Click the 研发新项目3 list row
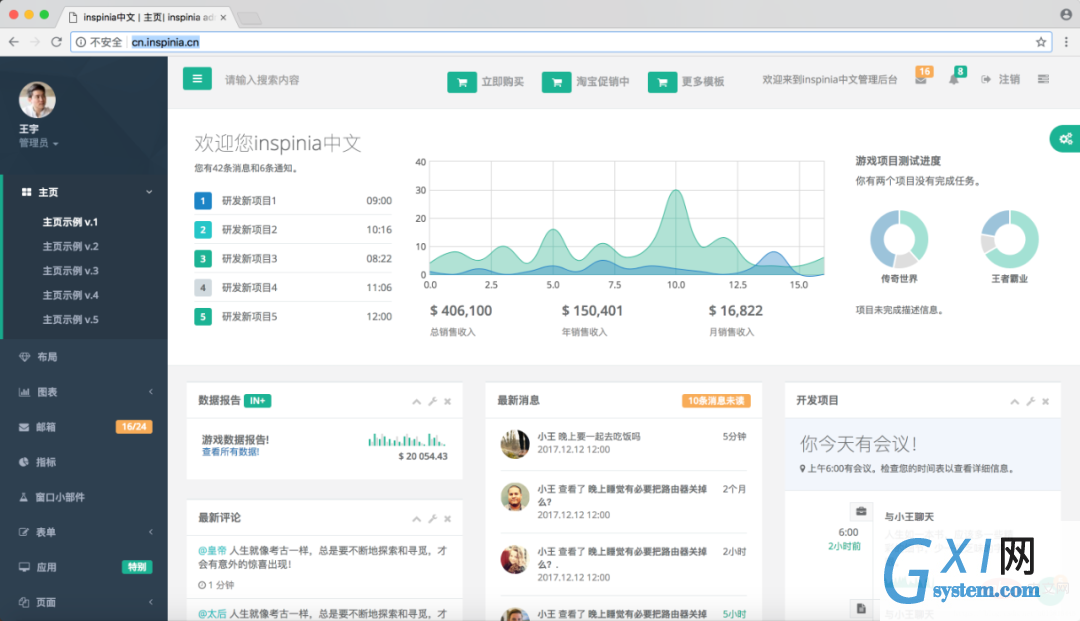Image resolution: width=1080 pixels, height=621 pixels. (293, 258)
